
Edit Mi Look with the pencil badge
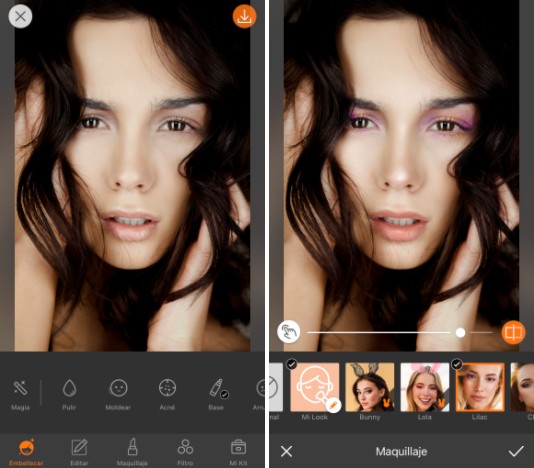point(333,405)
